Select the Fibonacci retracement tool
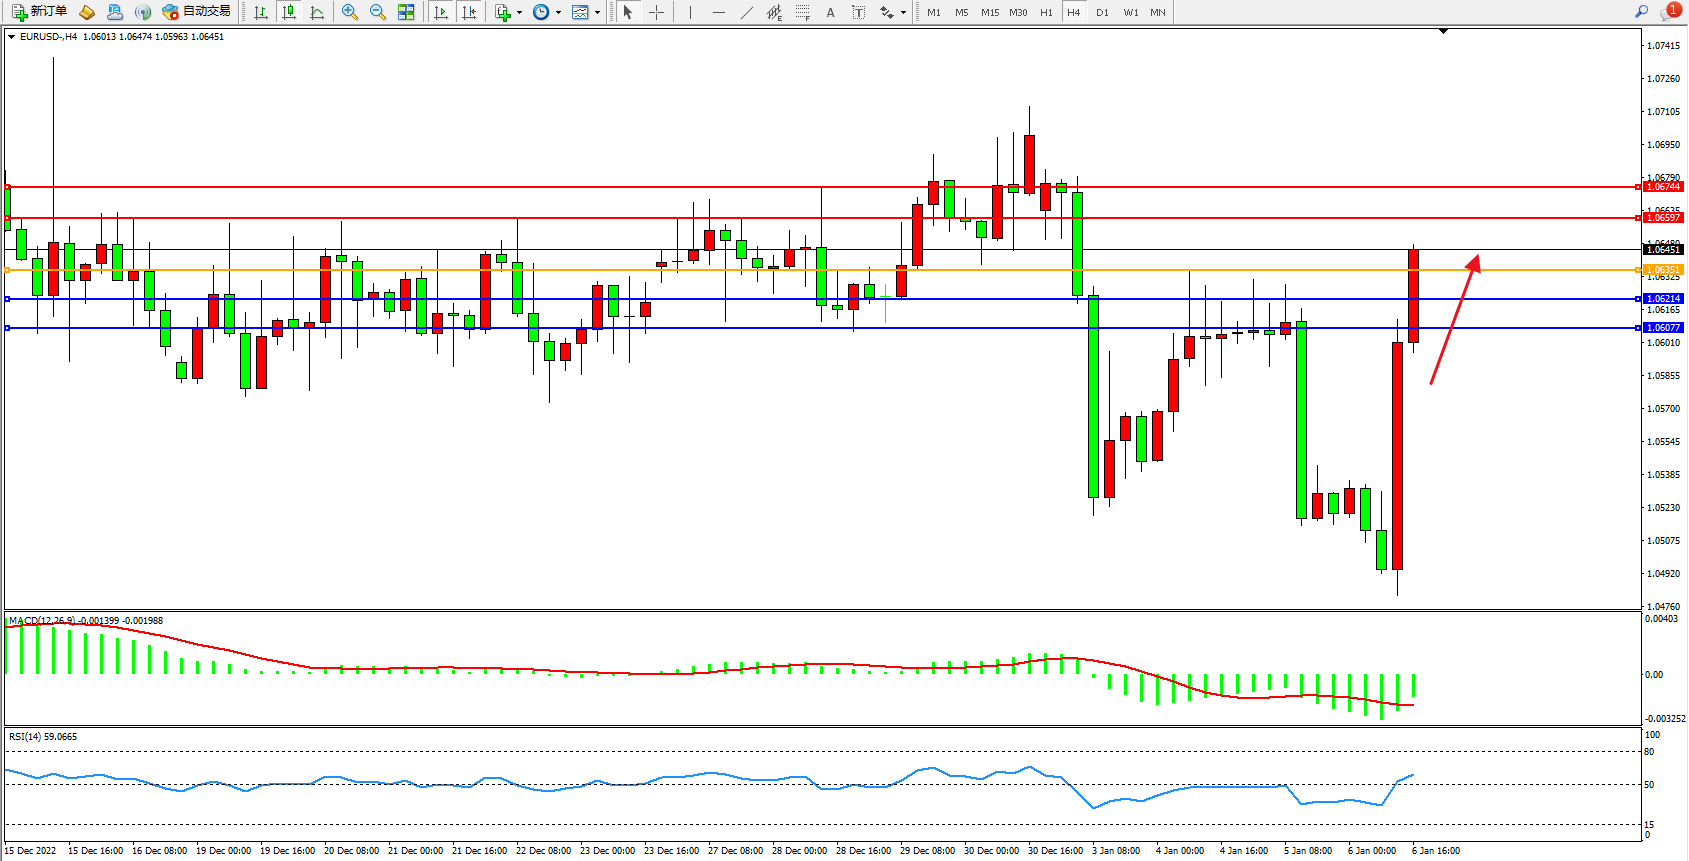 coord(803,12)
